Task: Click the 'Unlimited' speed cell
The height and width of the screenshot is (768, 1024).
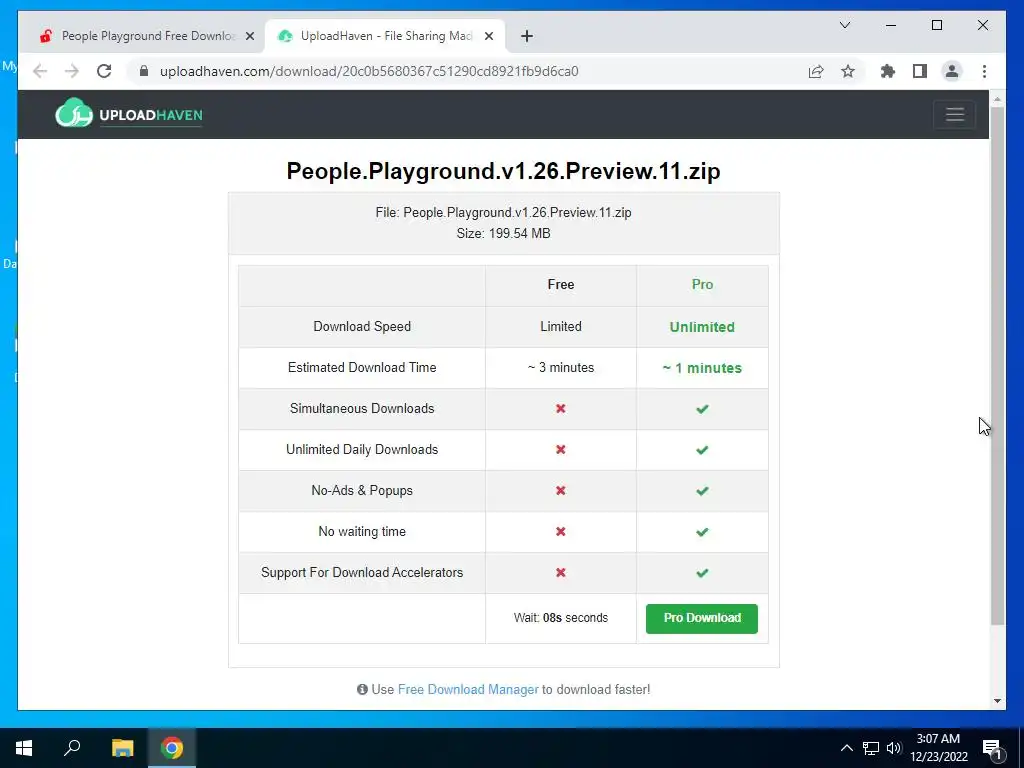Action: (702, 327)
